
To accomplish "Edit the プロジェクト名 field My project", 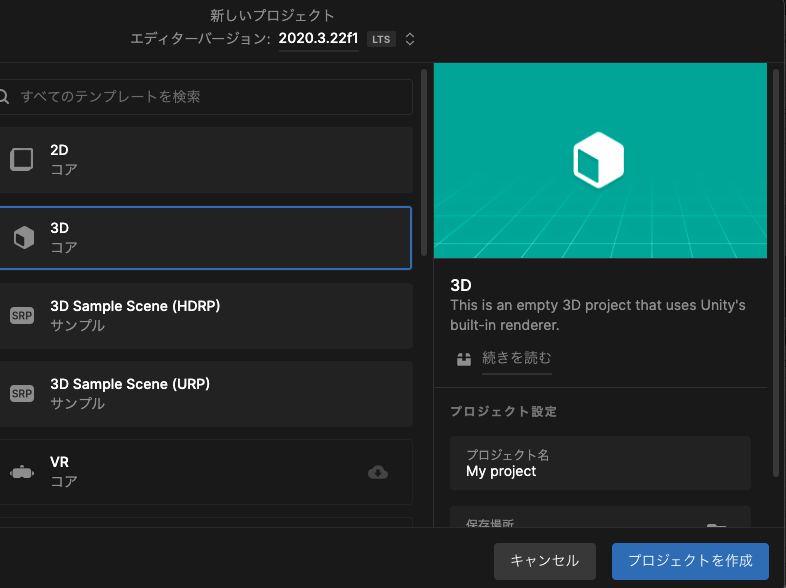I will pos(601,463).
